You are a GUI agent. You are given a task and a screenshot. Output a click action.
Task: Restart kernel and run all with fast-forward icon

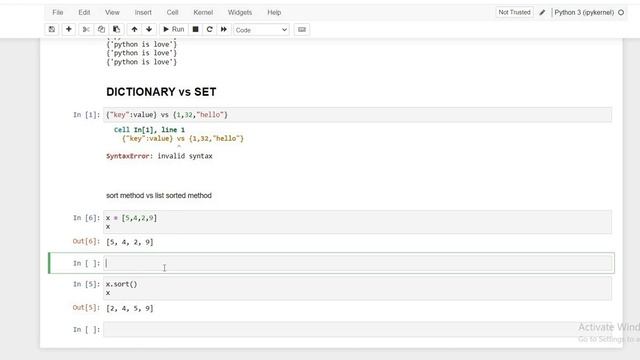point(224,29)
